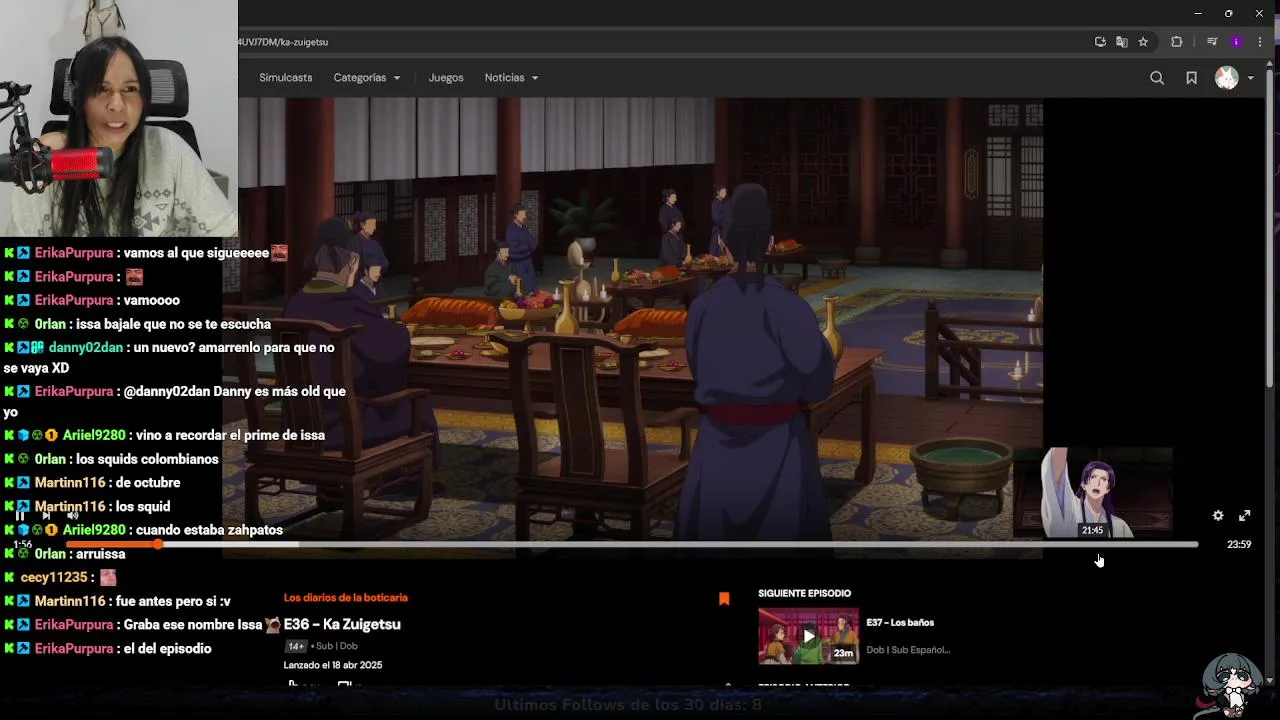The height and width of the screenshot is (720, 1280).
Task: Open the profile avatar menu
Action: click(1226, 78)
